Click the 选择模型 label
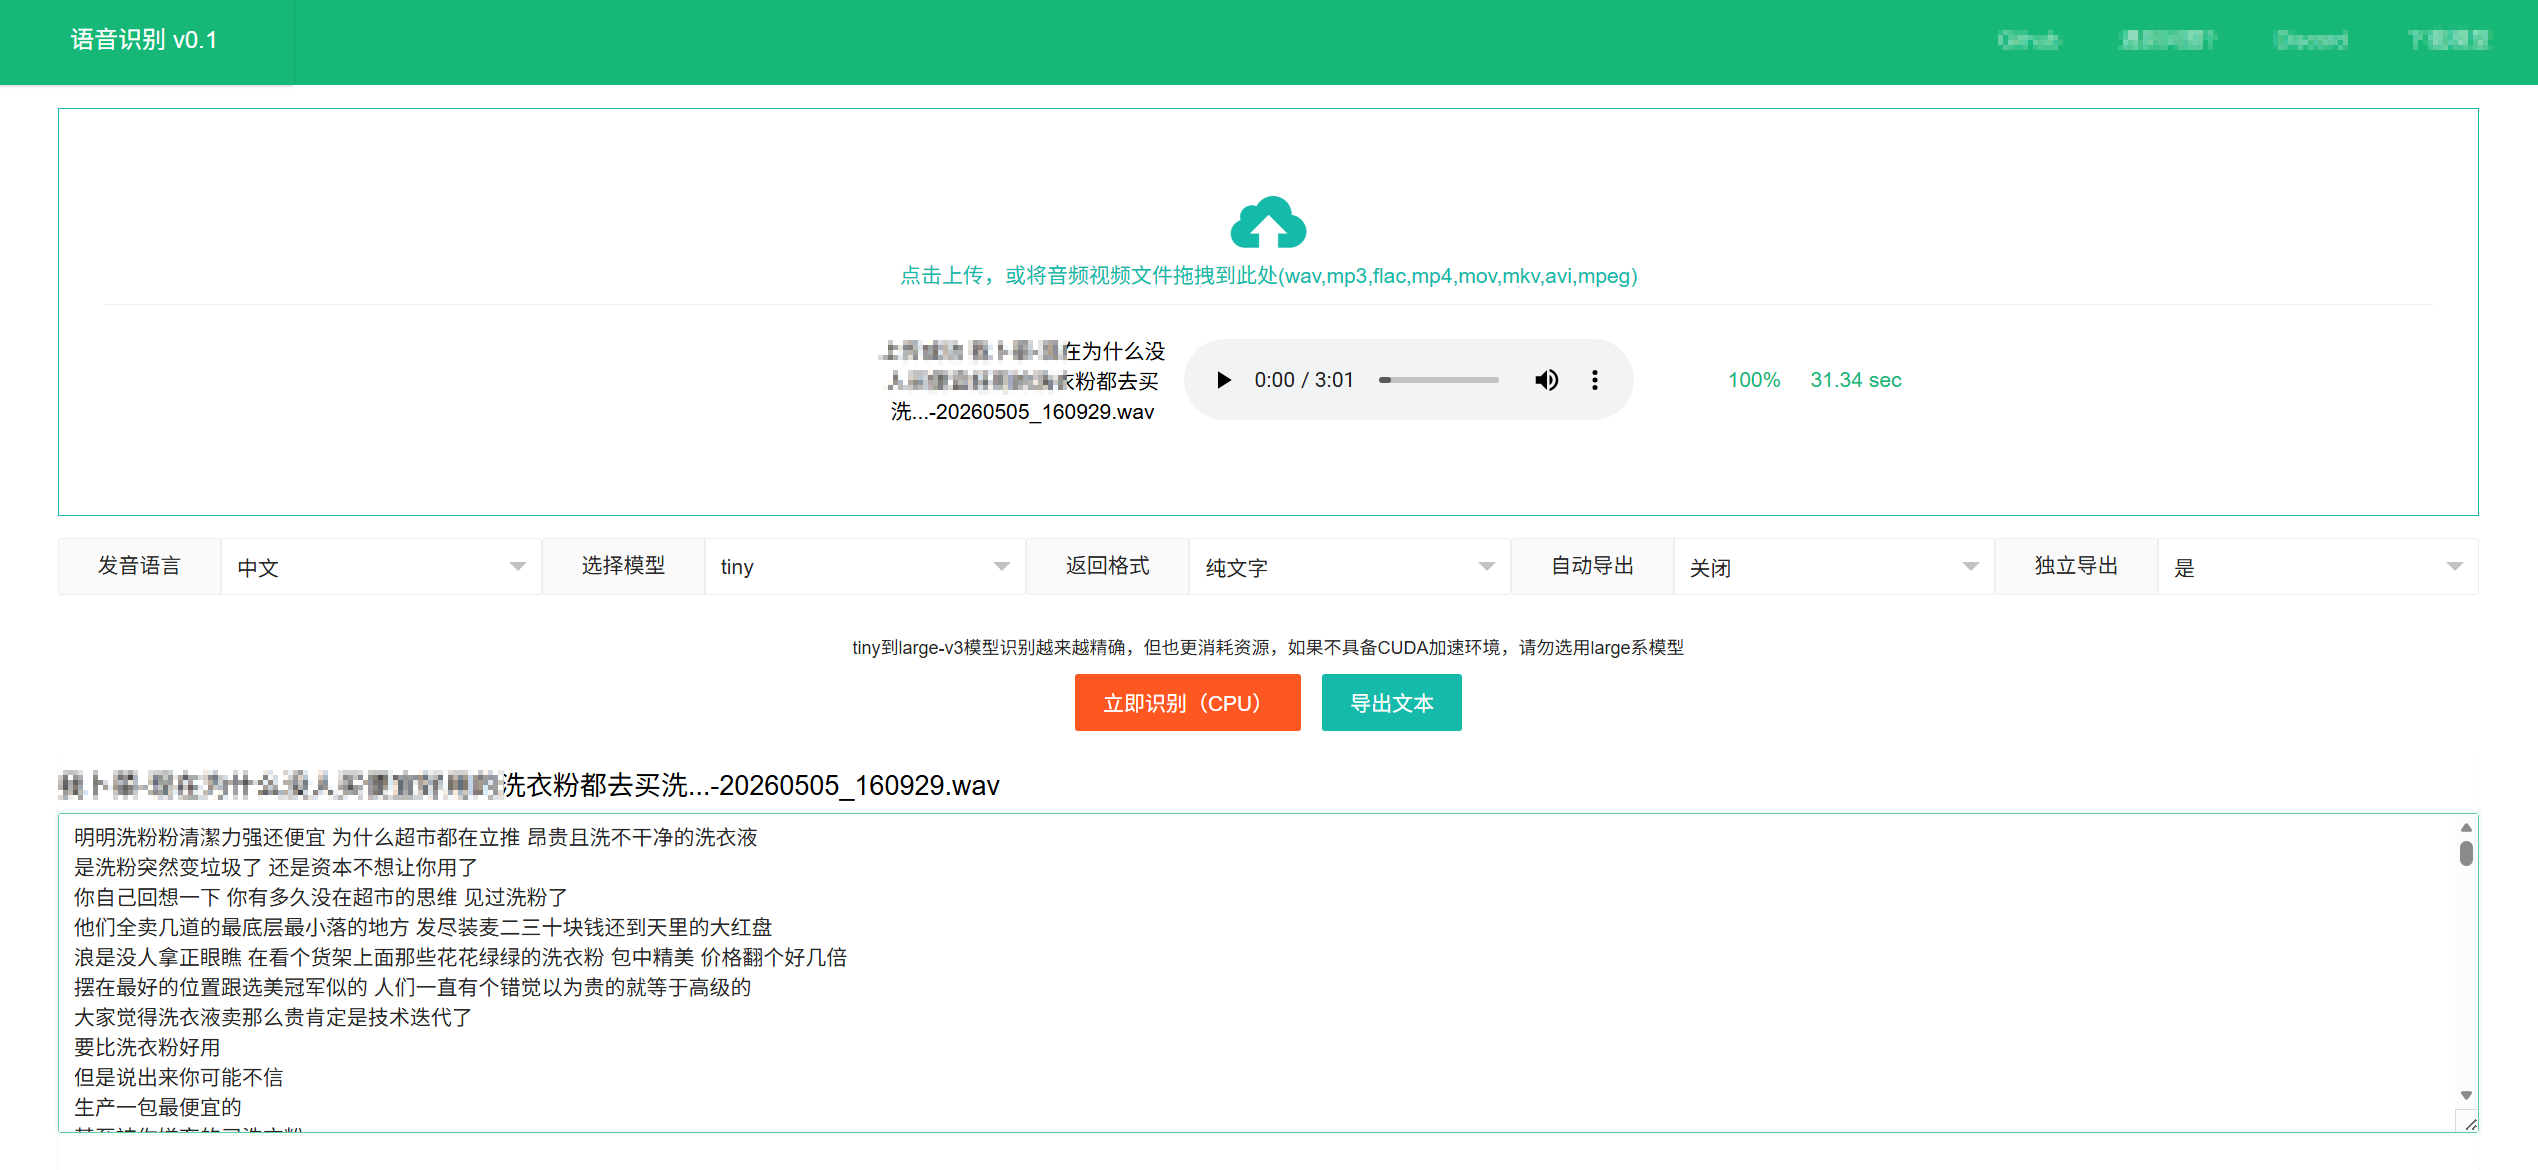2538x1170 pixels. click(623, 566)
